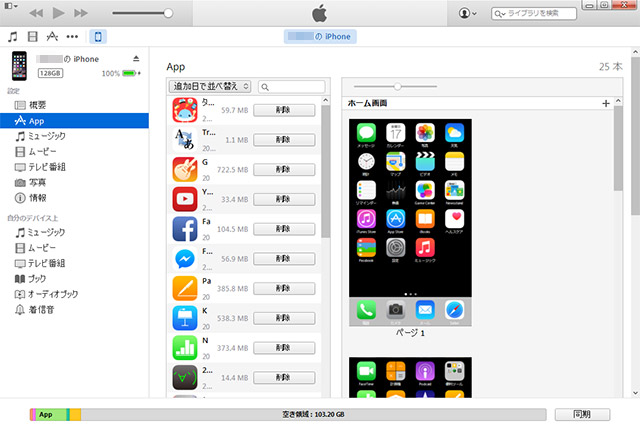Click the GarageBand app icon in list
Image resolution: width=640 pixels, height=430 pixels.
point(183,169)
